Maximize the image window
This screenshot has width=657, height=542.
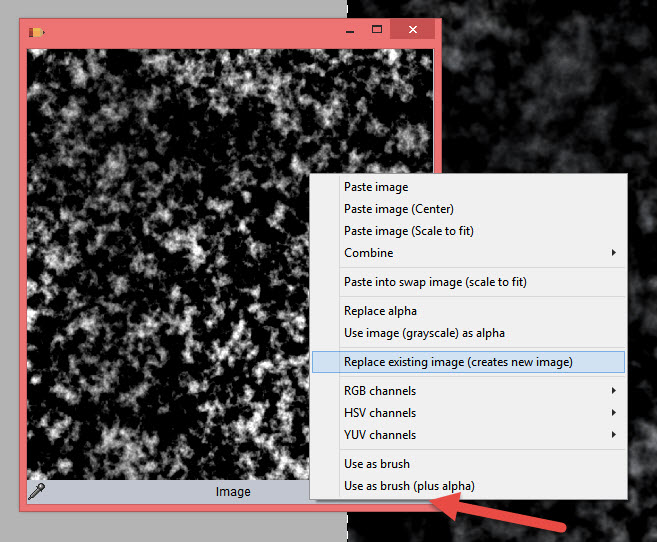tap(377, 31)
